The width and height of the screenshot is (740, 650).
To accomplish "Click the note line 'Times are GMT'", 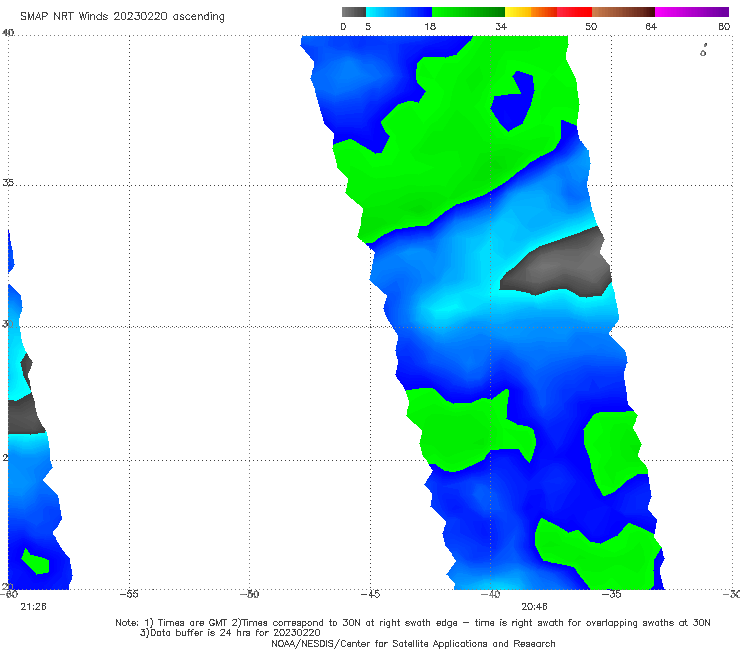I will click(193, 623).
